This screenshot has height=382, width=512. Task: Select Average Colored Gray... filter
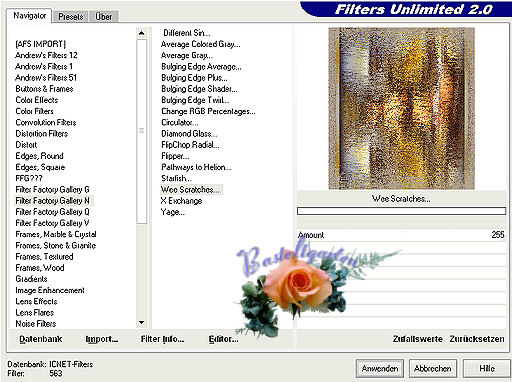pyautogui.click(x=200, y=44)
